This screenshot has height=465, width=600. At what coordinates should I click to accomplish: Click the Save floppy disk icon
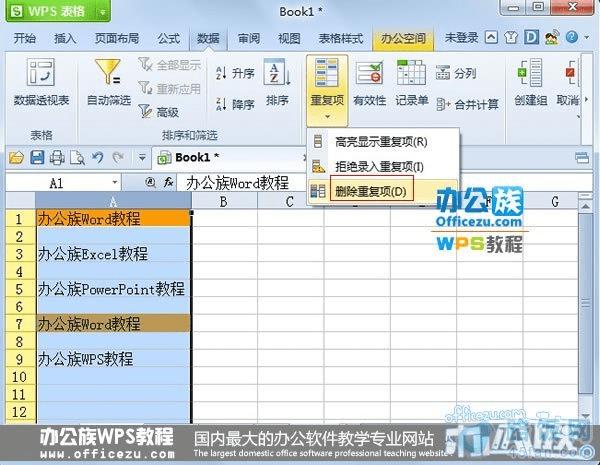(x=37, y=157)
